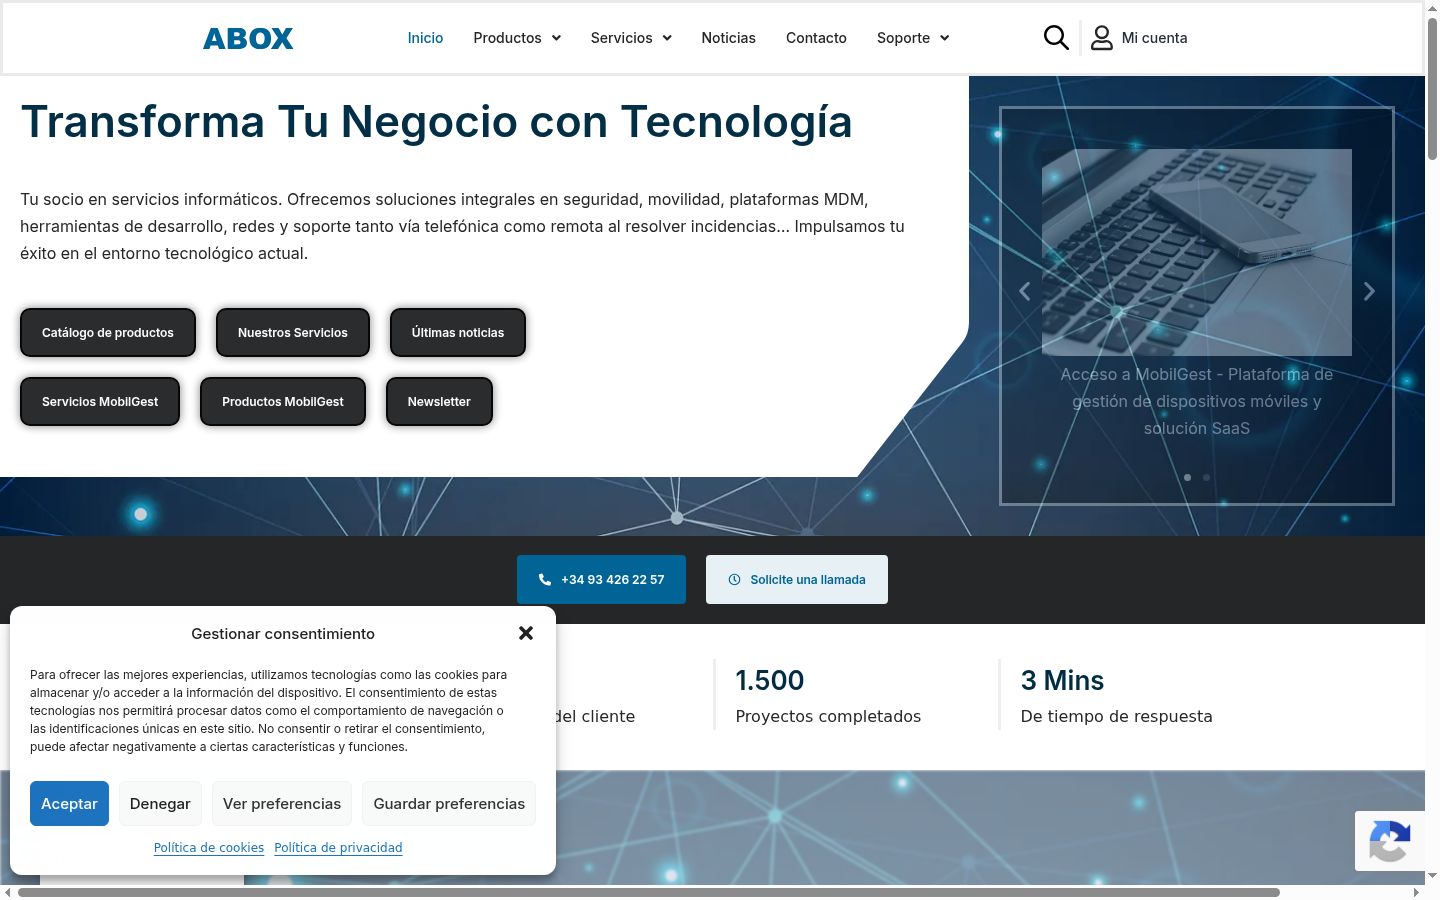Open the Soporte menu label

903,38
